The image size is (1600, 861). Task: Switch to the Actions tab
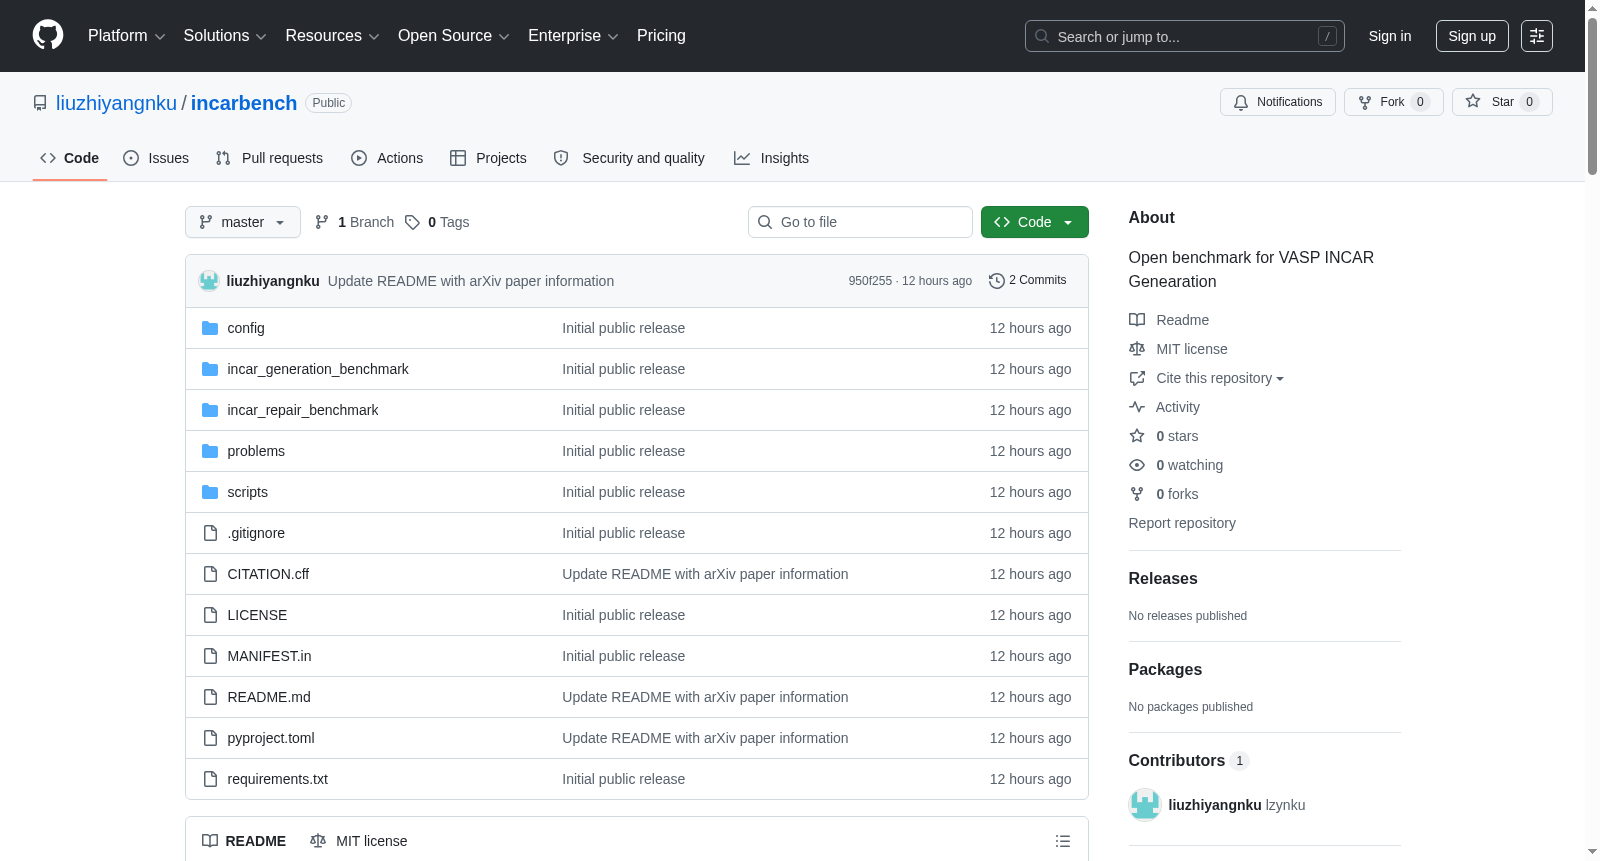387,158
